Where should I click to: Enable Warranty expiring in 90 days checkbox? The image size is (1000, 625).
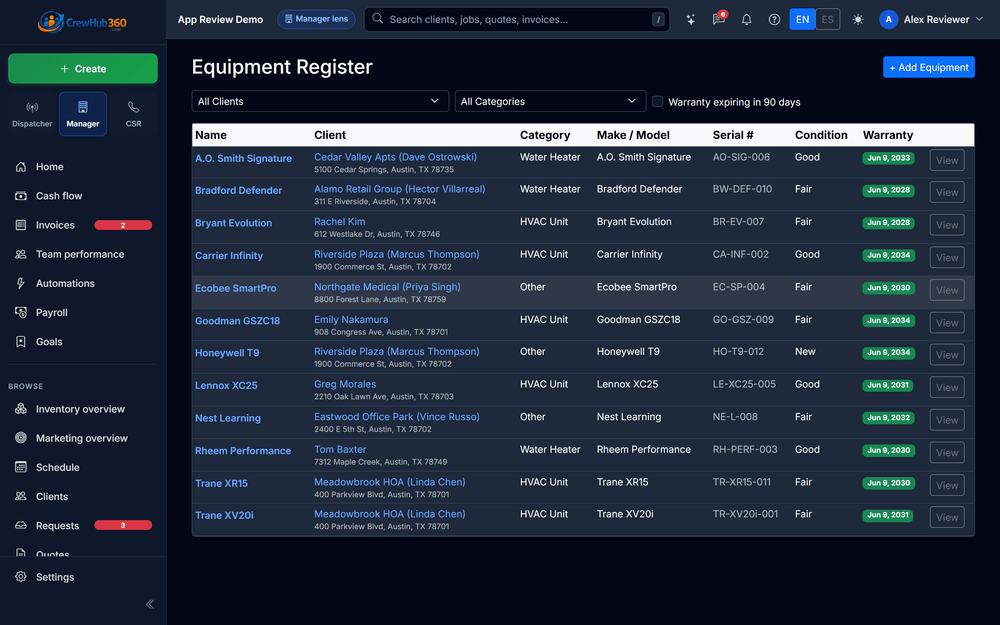pyautogui.click(x=658, y=101)
